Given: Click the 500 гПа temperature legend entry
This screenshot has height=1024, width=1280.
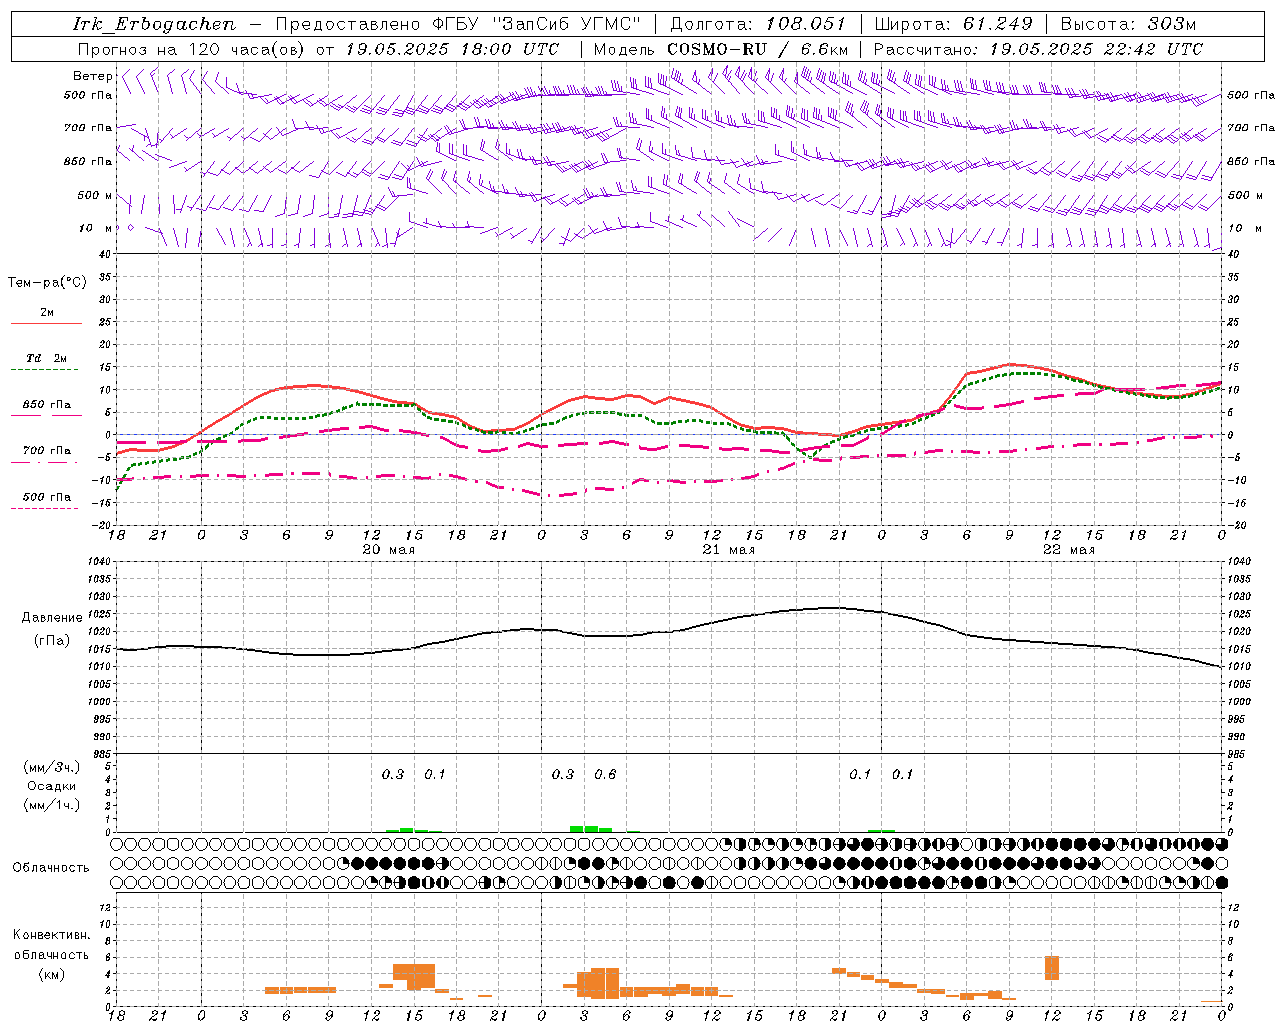Looking at the screenshot, I should coord(47,496).
